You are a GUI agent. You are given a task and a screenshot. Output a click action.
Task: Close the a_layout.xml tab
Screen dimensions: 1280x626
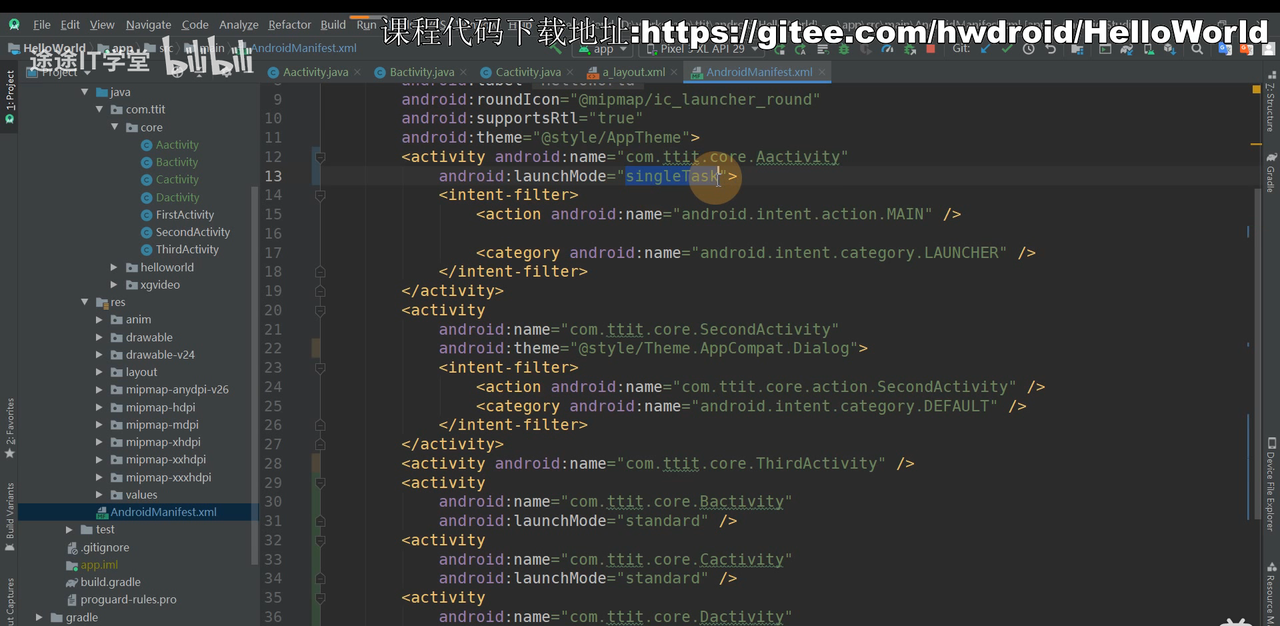point(675,72)
